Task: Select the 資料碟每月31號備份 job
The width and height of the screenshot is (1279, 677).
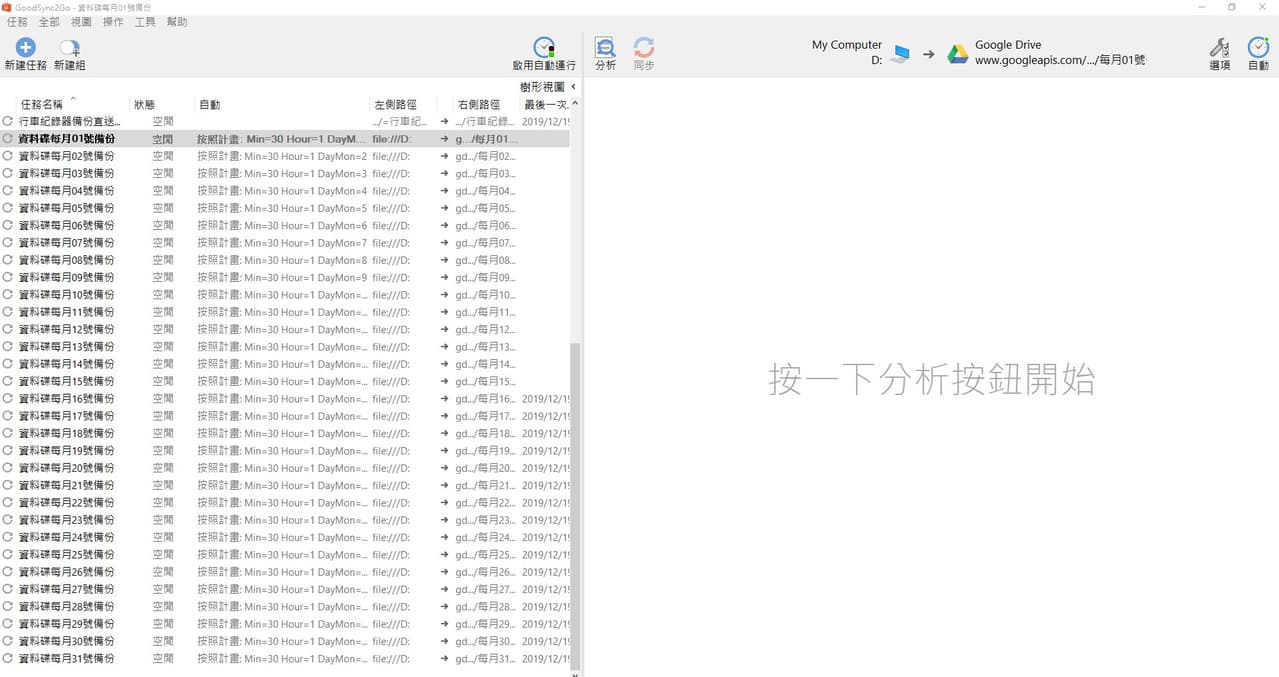Action: (67, 658)
